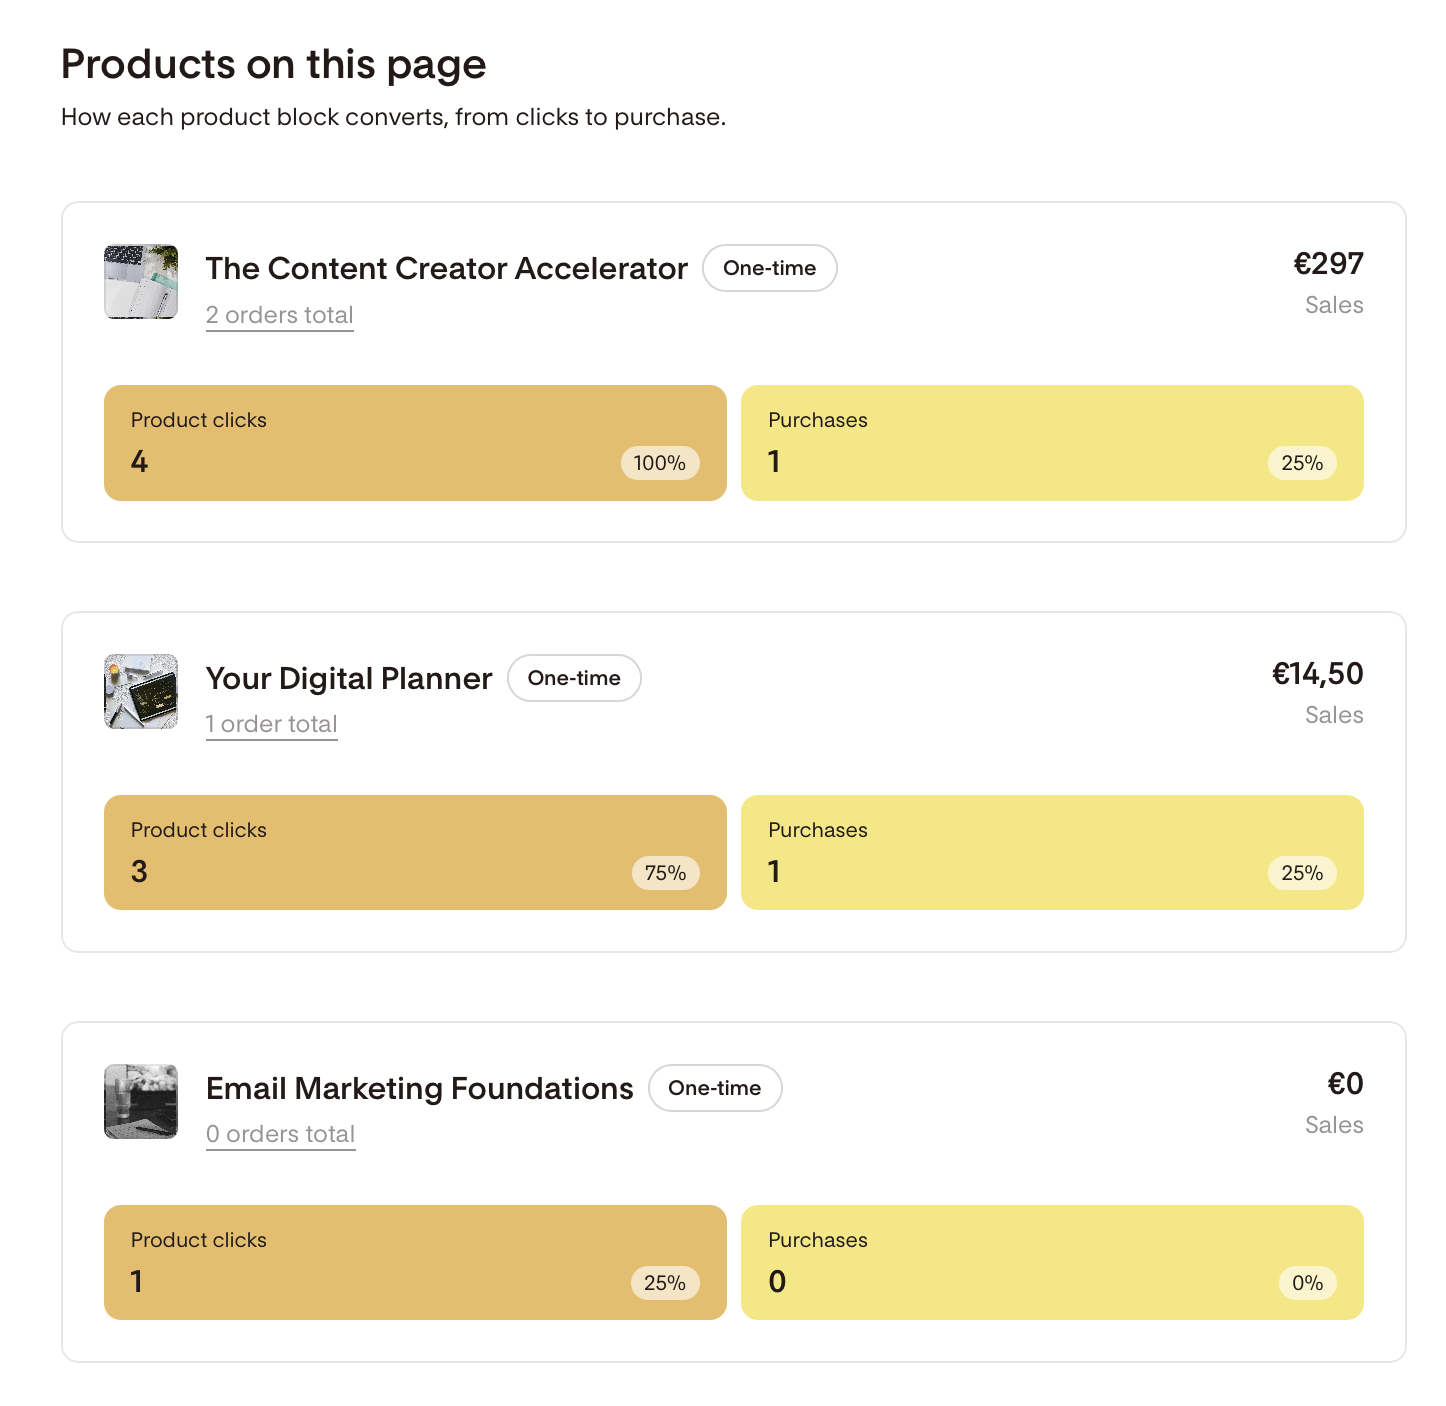1446x1406 pixels.
Task: Click the €297 sales amount
Action: point(1329,263)
